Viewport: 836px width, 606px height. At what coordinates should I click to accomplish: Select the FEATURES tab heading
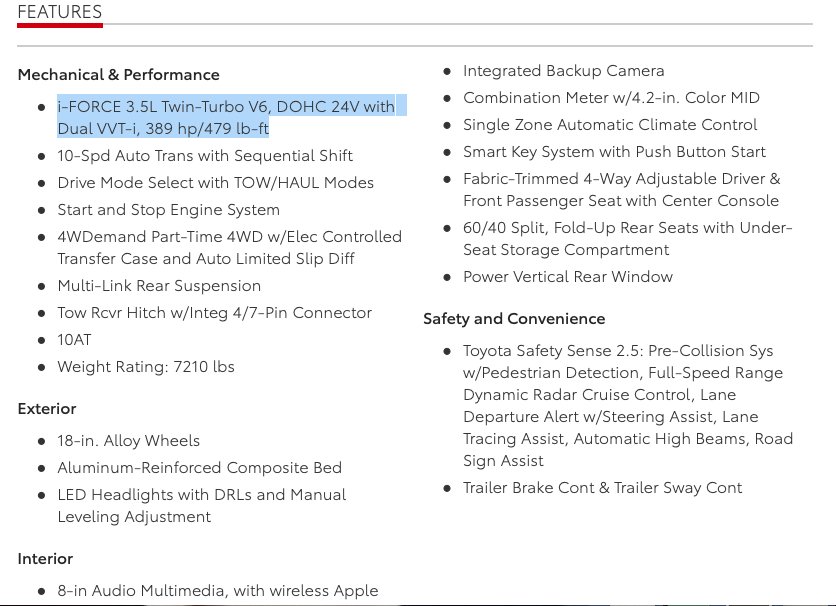pyautogui.click(x=60, y=12)
